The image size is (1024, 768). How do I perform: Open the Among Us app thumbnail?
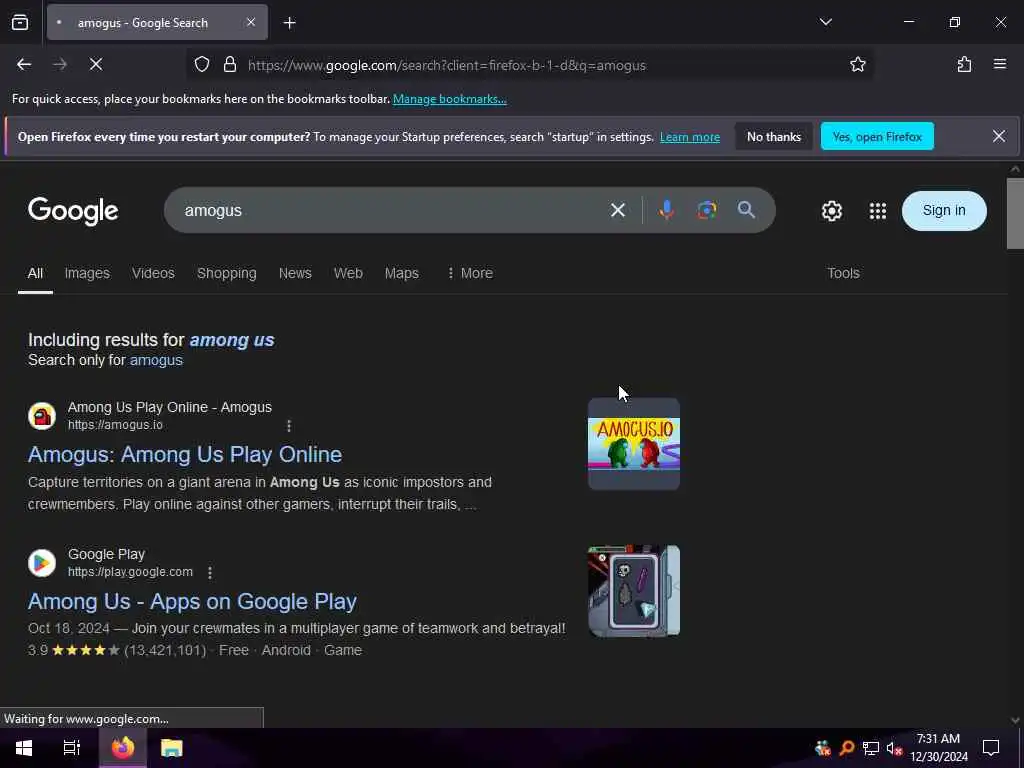point(633,591)
